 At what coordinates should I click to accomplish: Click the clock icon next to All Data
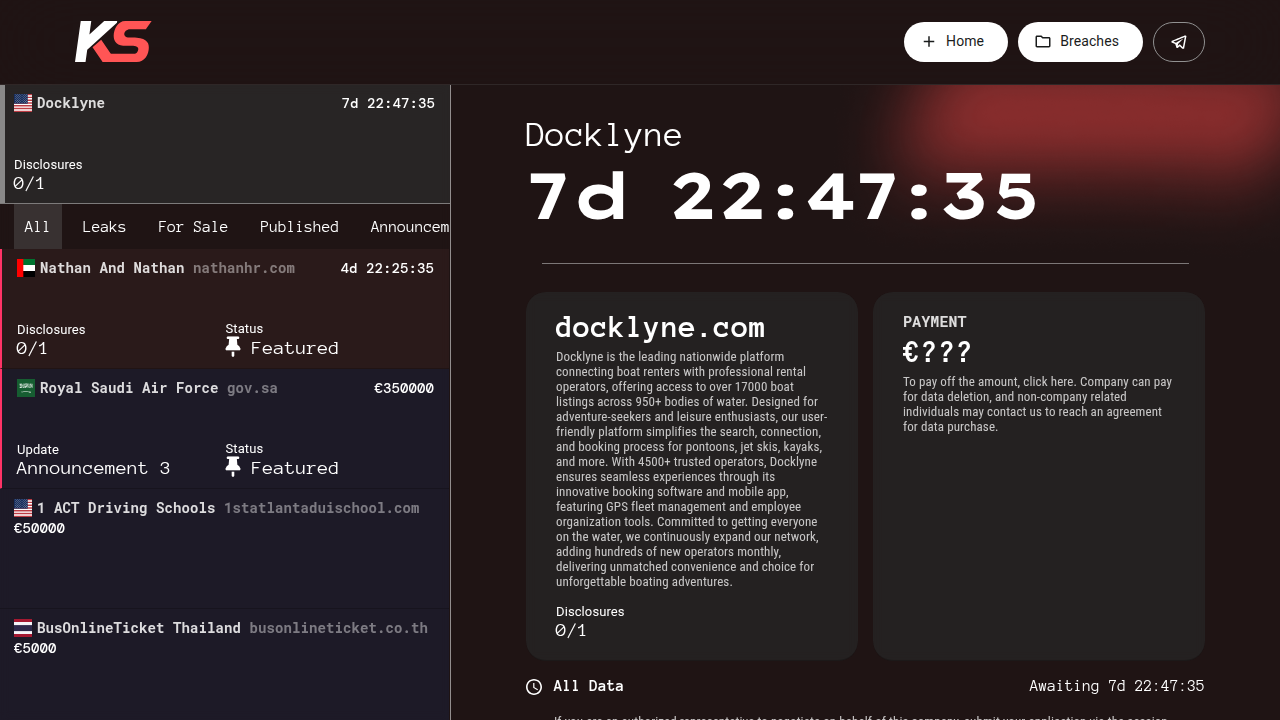click(x=534, y=687)
